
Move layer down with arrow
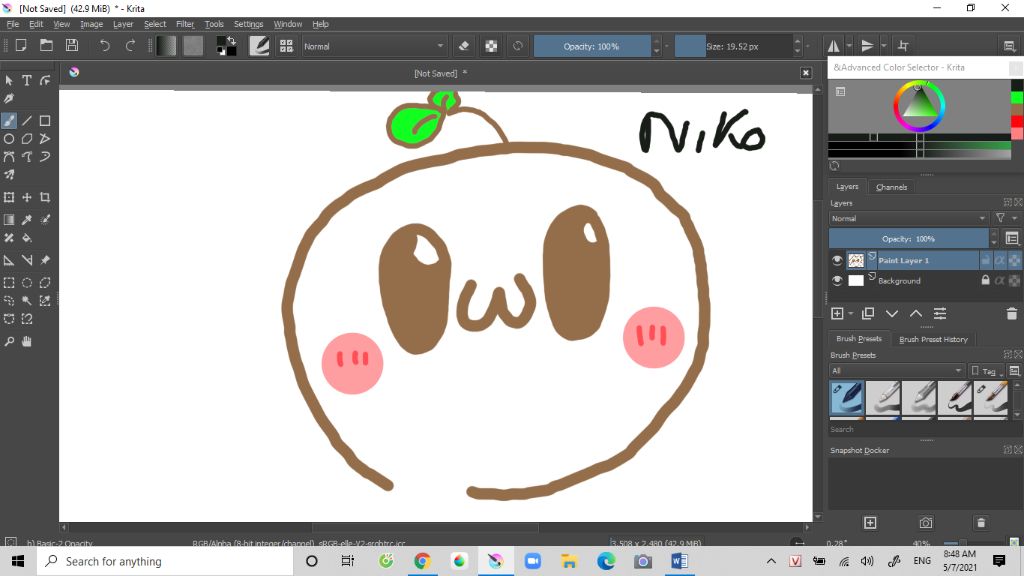[x=892, y=313]
